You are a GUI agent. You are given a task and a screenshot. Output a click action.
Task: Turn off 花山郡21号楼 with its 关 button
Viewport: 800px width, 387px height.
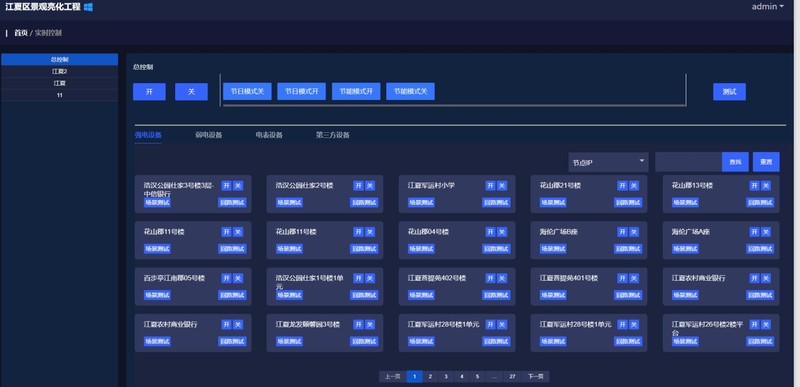[634, 186]
